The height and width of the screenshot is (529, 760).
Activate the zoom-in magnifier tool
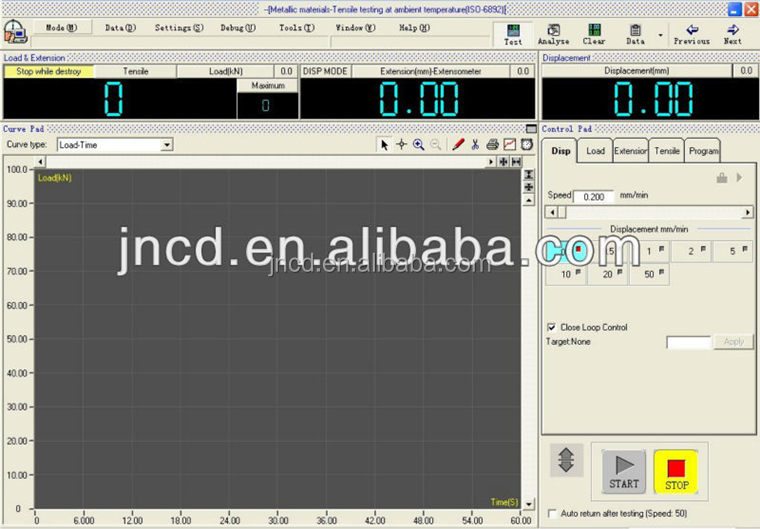click(x=418, y=144)
